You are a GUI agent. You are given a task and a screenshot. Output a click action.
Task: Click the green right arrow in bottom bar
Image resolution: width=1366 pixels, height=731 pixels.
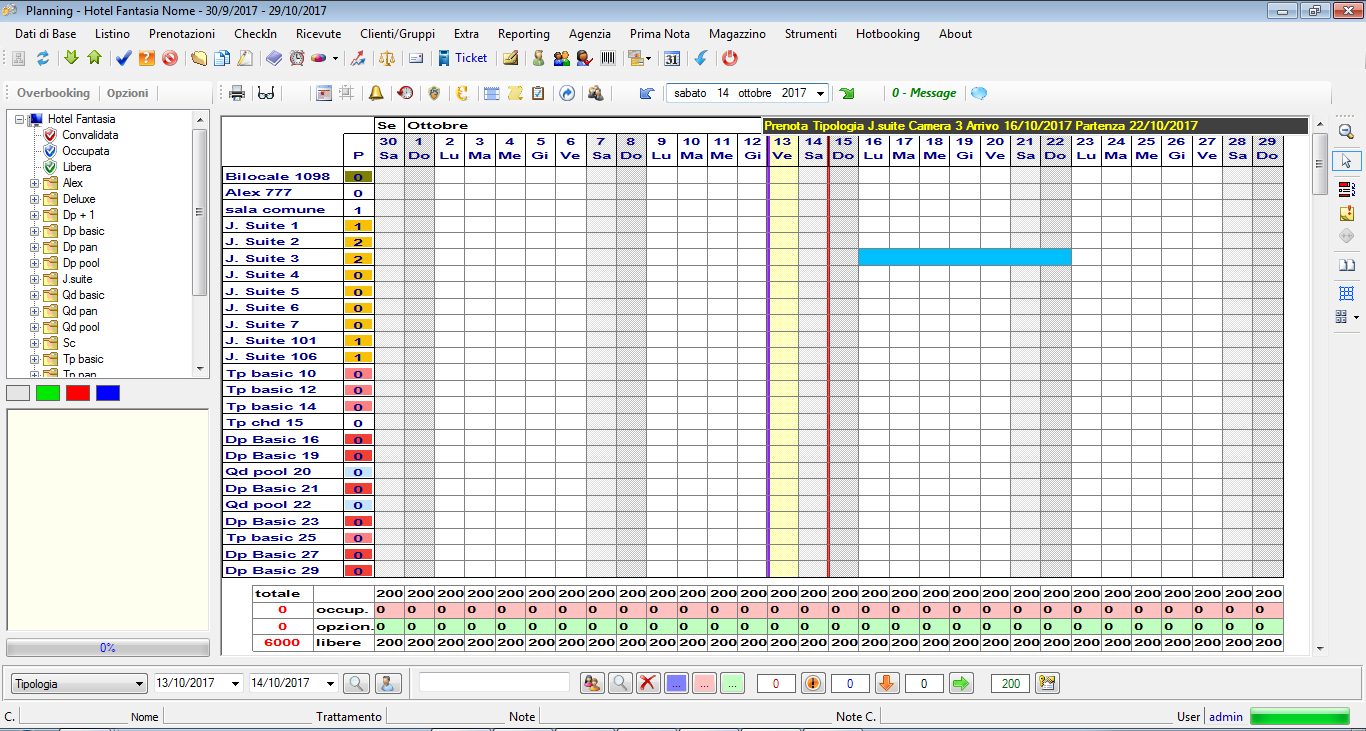pyautogui.click(x=961, y=683)
